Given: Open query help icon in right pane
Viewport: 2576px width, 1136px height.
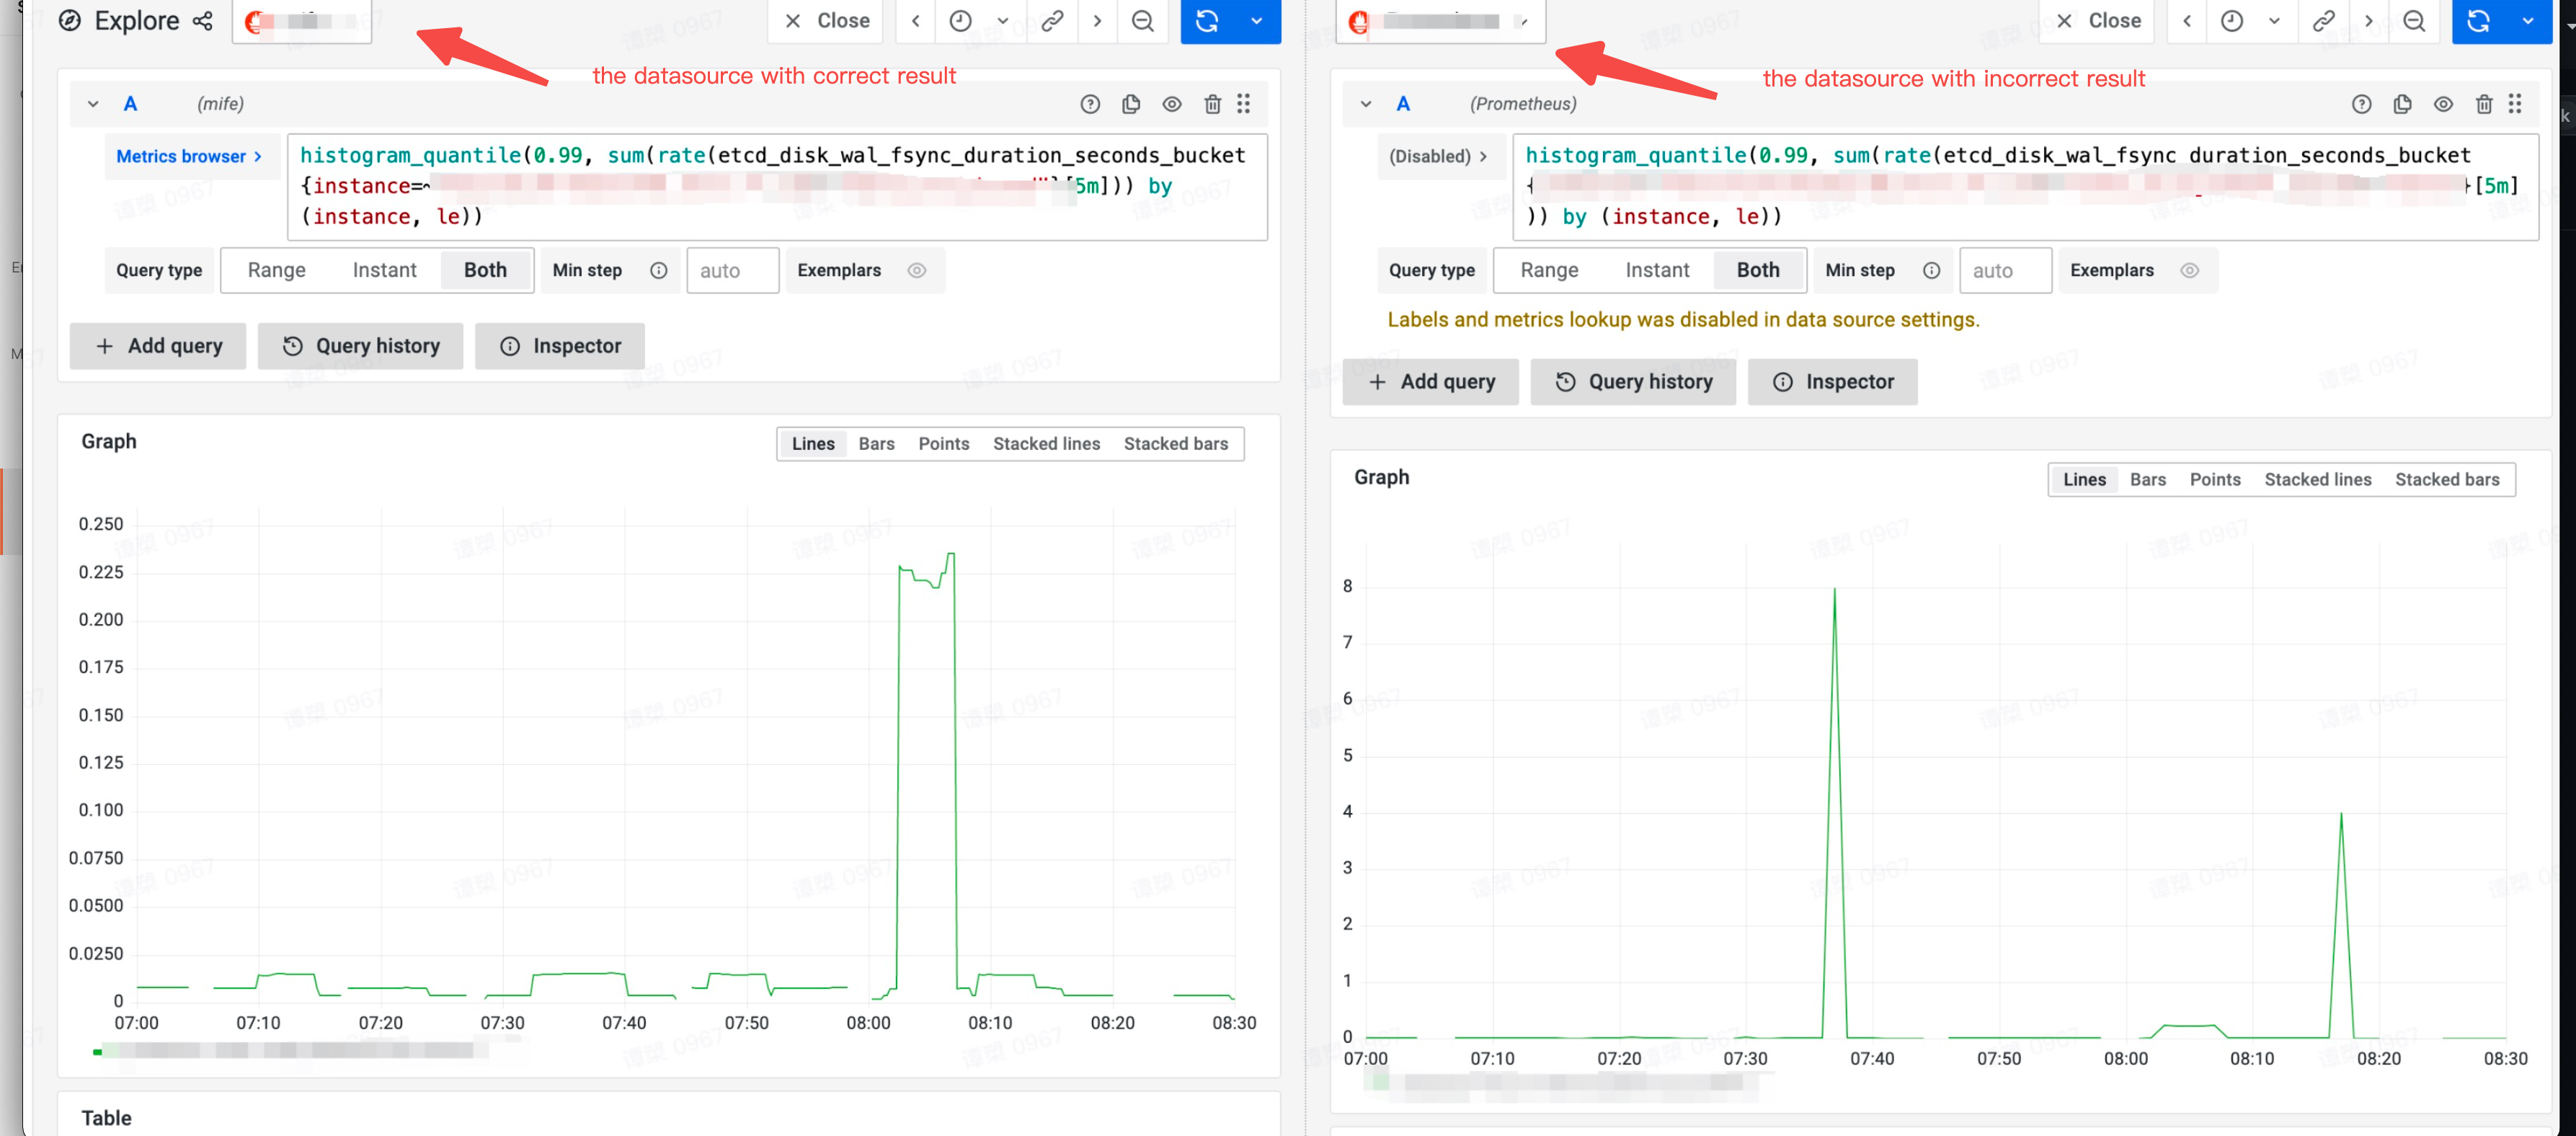Looking at the screenshot, I should [x=2361, y=104].
